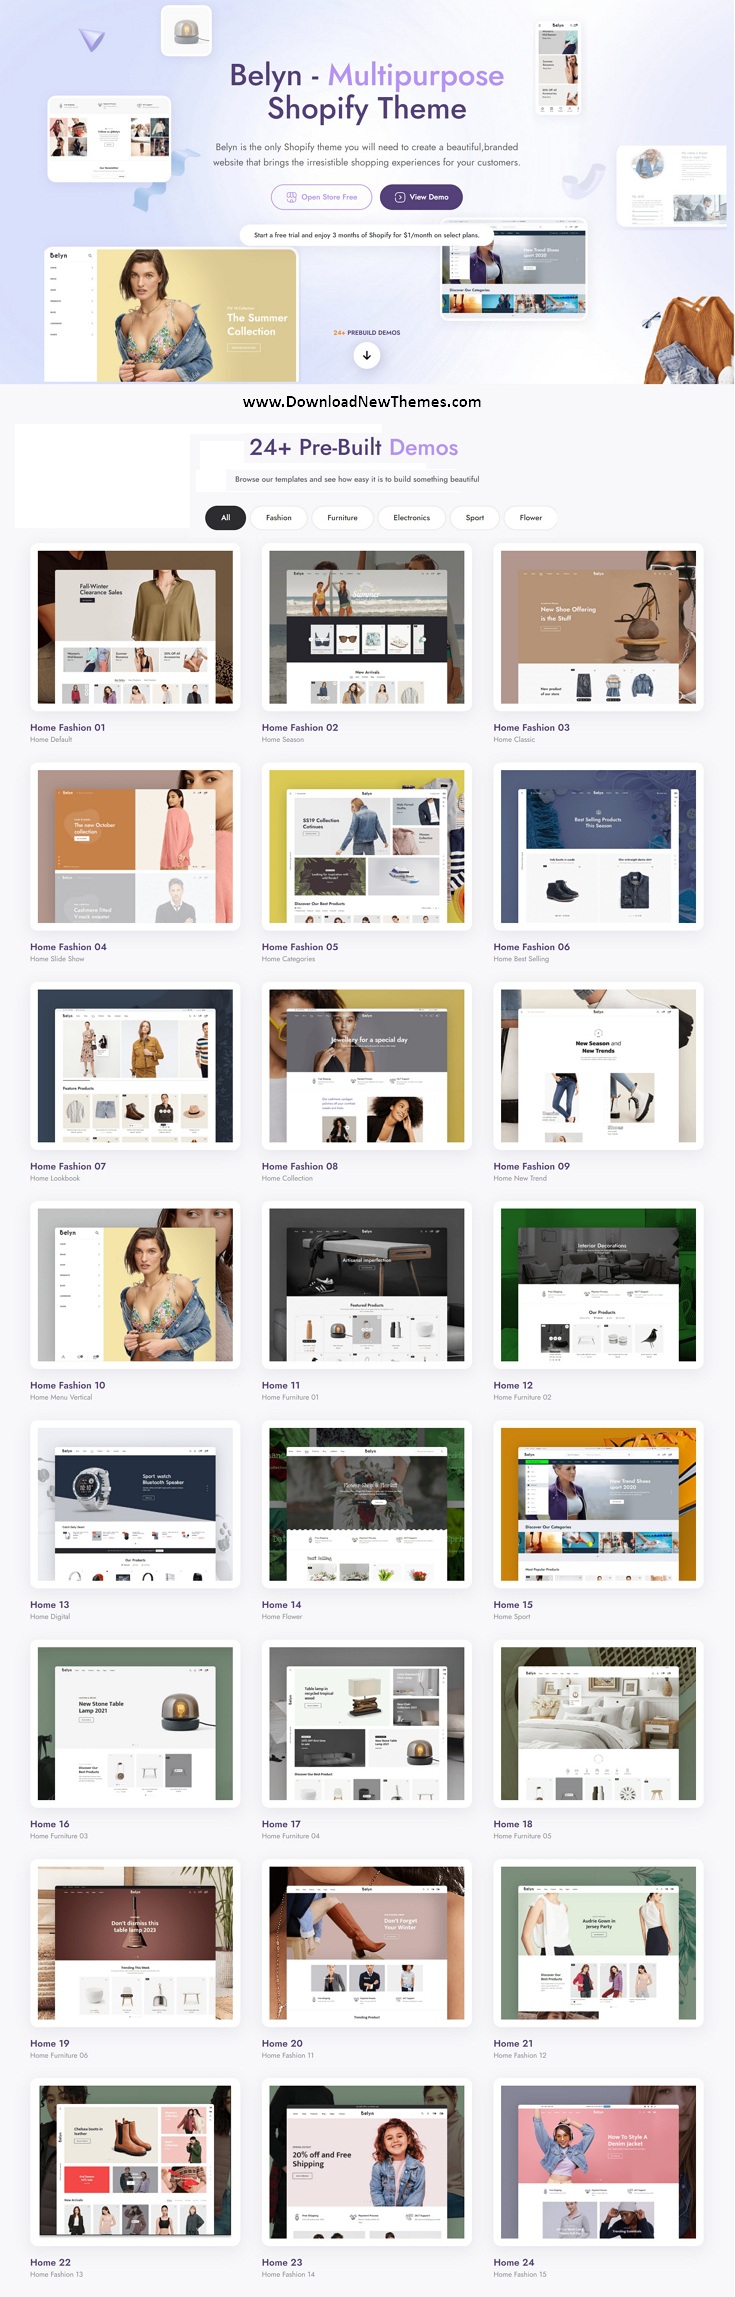Screen dimensions: 735x2297
Task: Open Home 22 fashion demo thumbnail
Action: (135, 2162)
